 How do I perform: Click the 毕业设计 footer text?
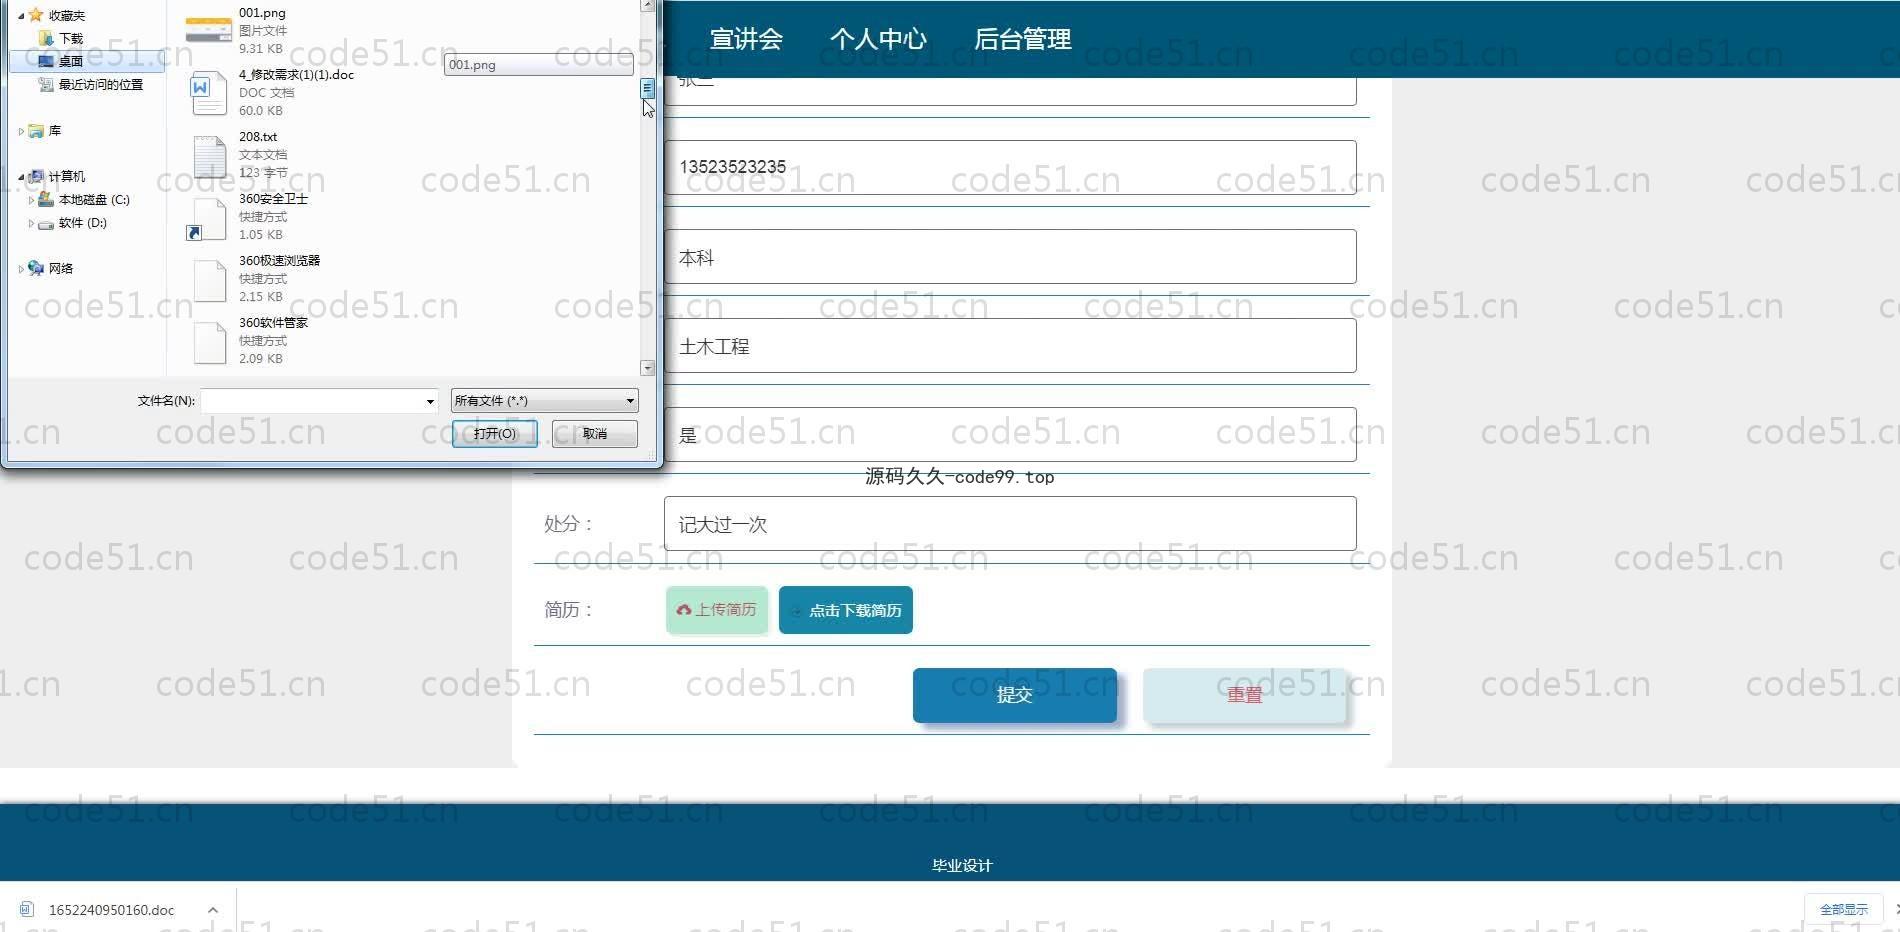coord(962,866)
